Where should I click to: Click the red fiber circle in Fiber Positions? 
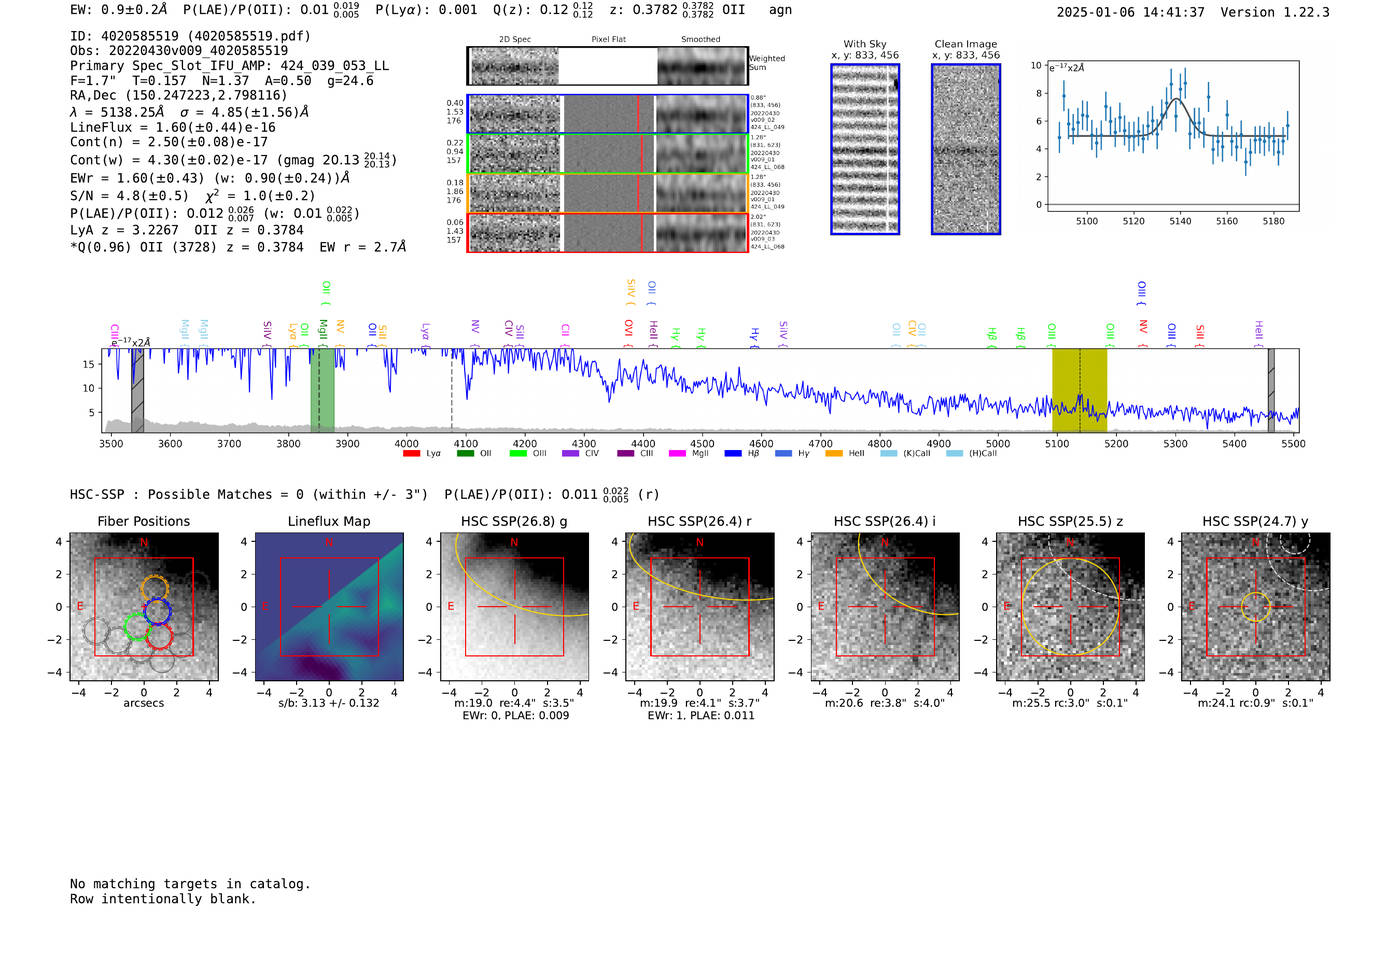(x=160, y=636)
